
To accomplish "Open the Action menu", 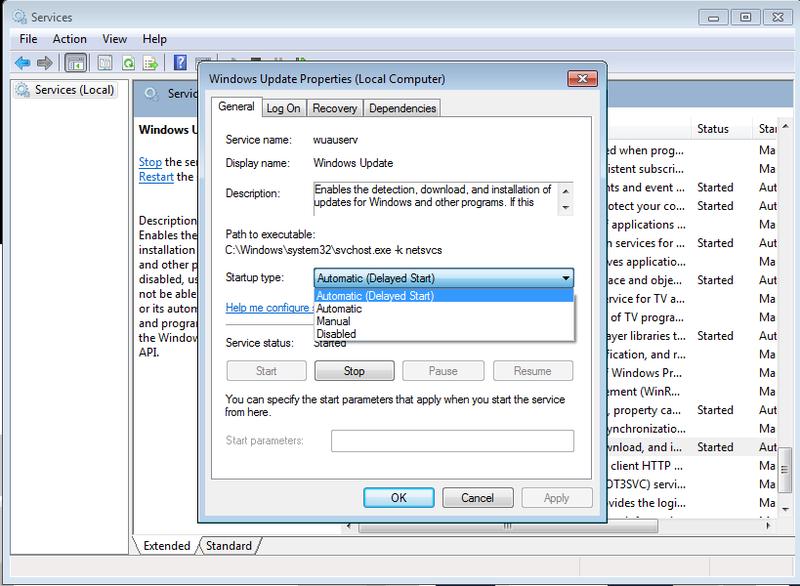I will 69,39.
